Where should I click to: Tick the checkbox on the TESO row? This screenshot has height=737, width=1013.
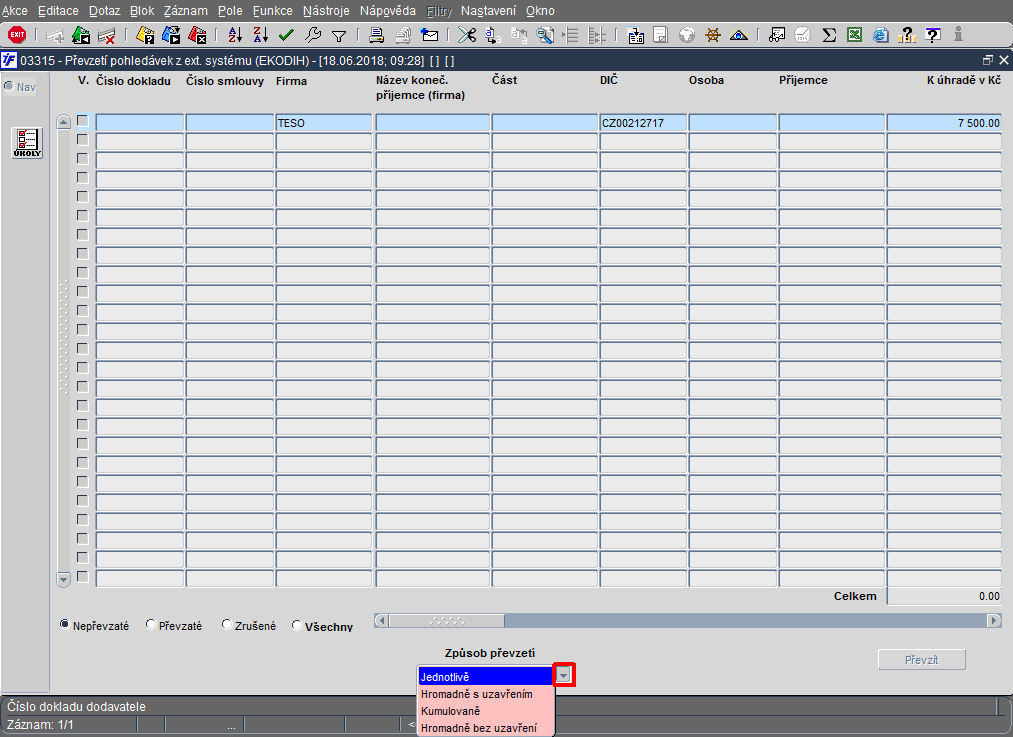83,121
